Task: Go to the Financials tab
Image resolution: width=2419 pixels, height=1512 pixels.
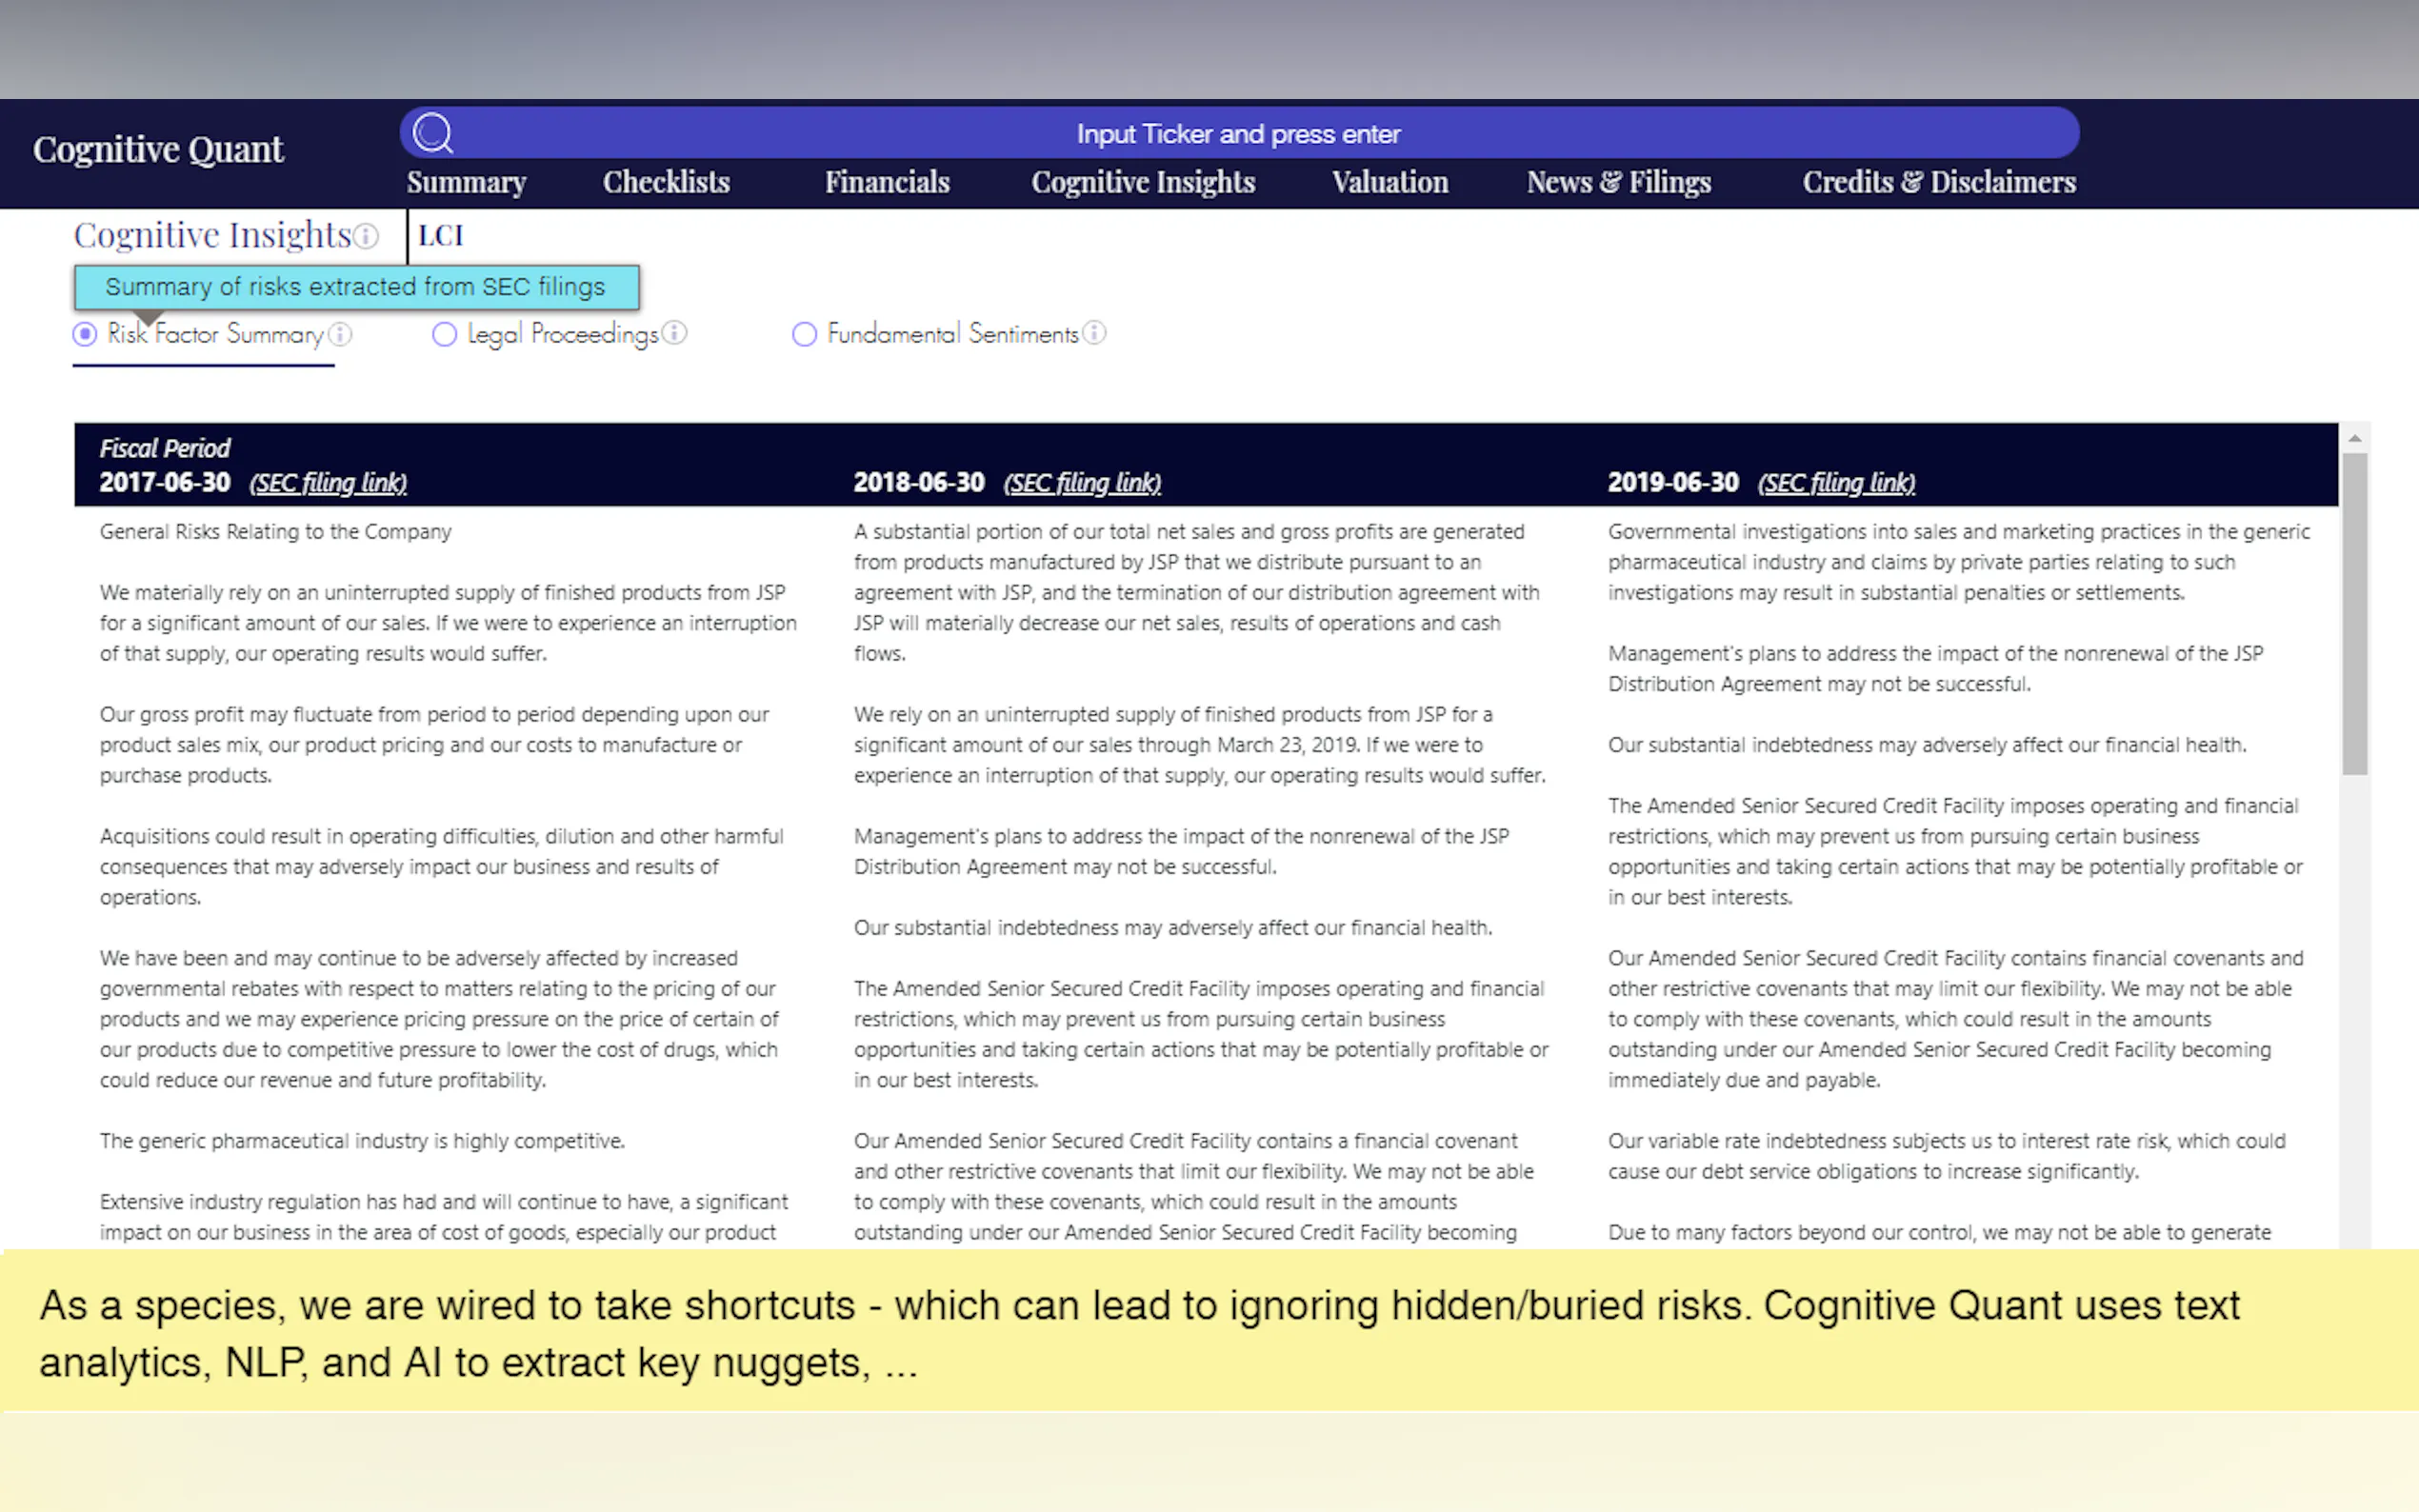Action: 887,182
